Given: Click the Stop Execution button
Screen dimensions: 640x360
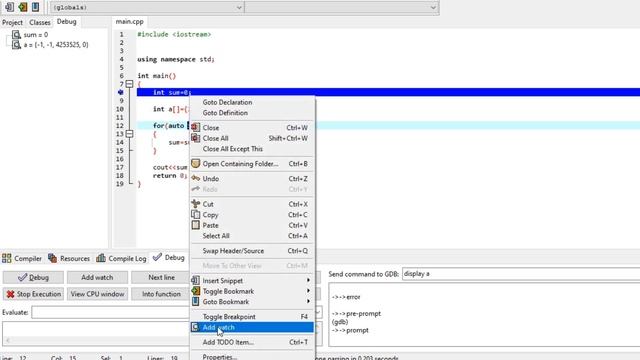Looking at the screenshot, I should point(33,294).
